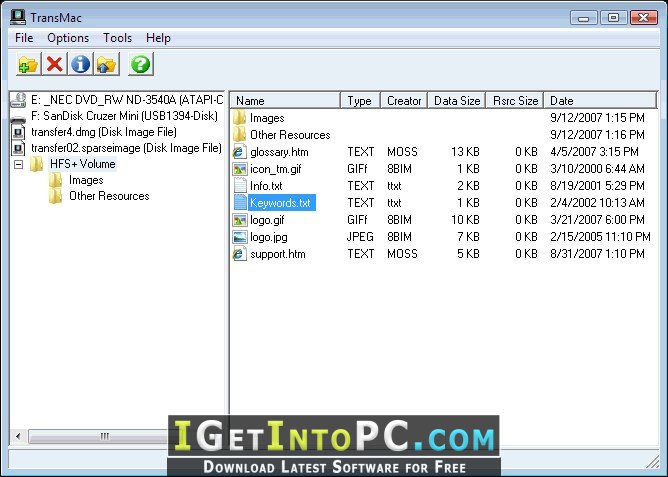Select transfer4.dmg (Disk Image File) entry
This screenshot has width=668, height=477.
point(104,132)
